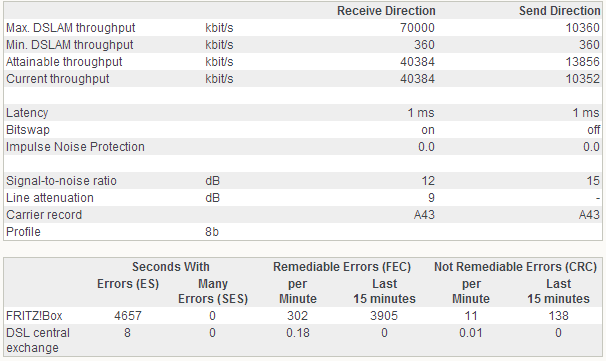Click the Line attenuation row label

pos(50,198)
